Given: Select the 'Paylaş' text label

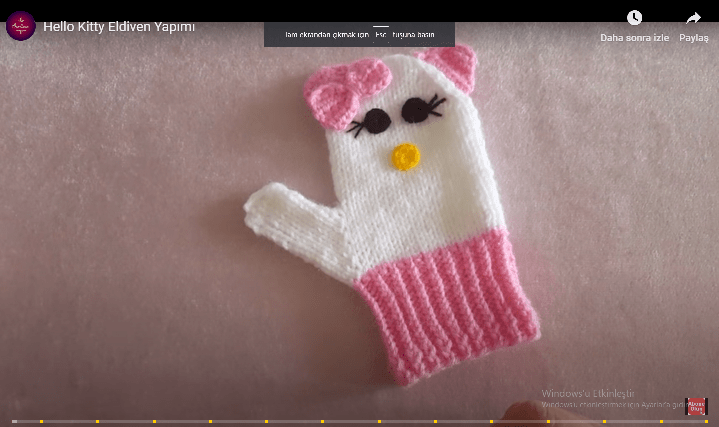Looking at the screenshot, I should click(x=693, y=37).
